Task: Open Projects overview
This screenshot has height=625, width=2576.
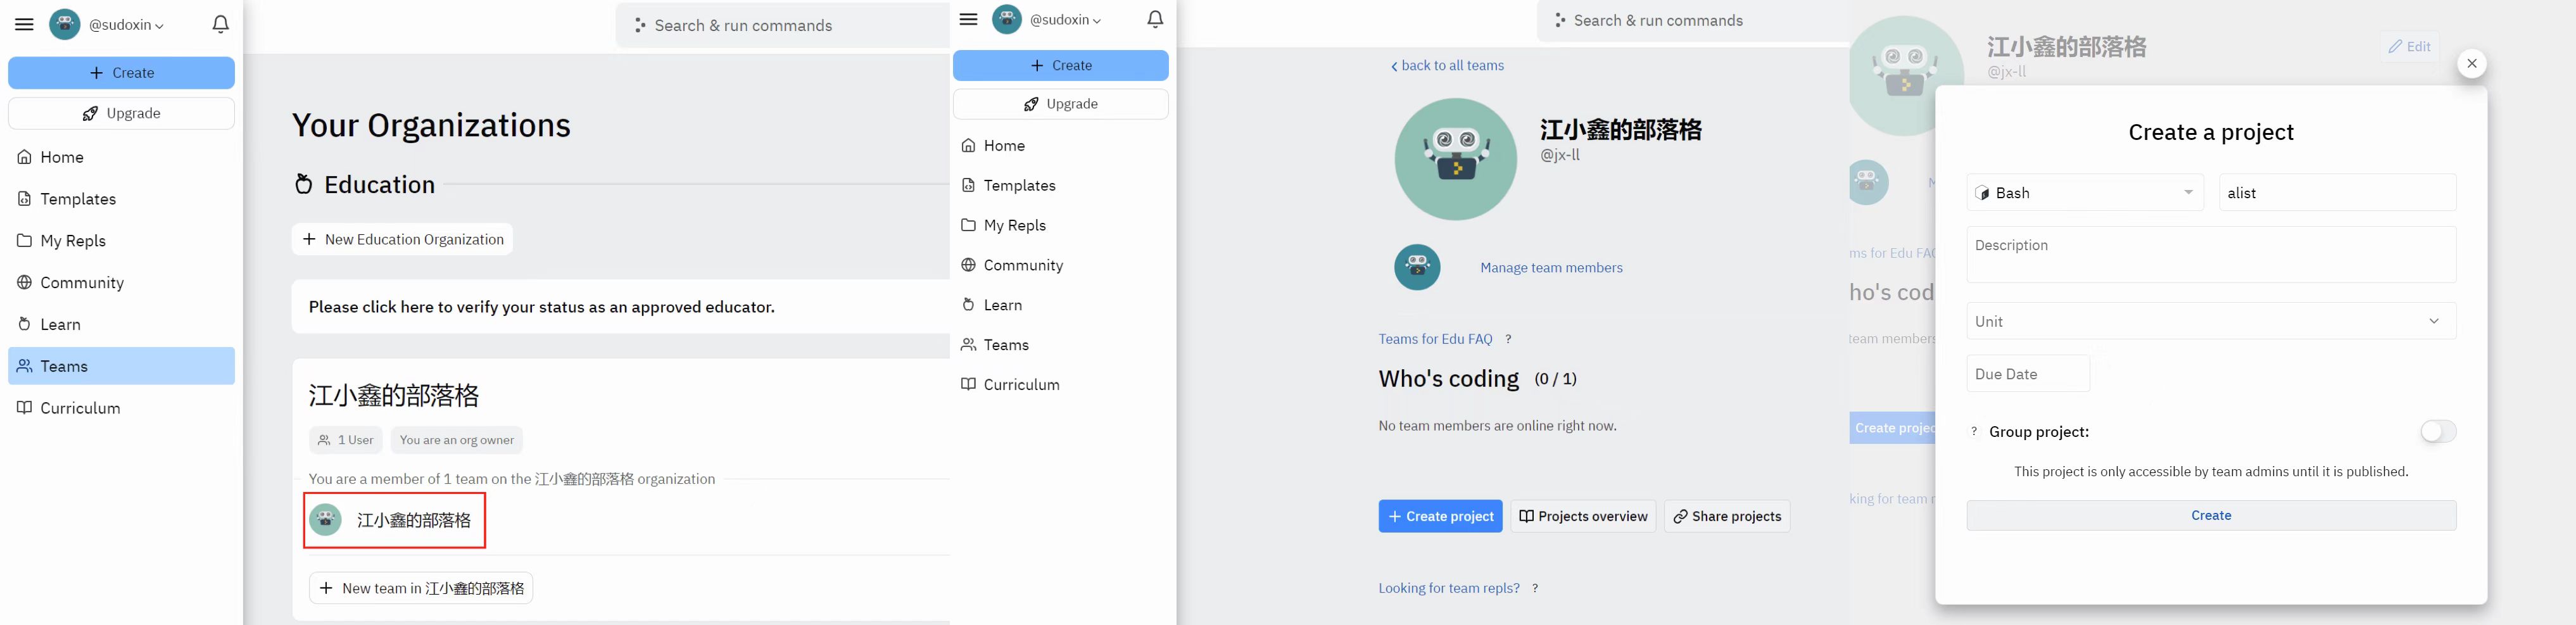Action: coord(1583,516)
